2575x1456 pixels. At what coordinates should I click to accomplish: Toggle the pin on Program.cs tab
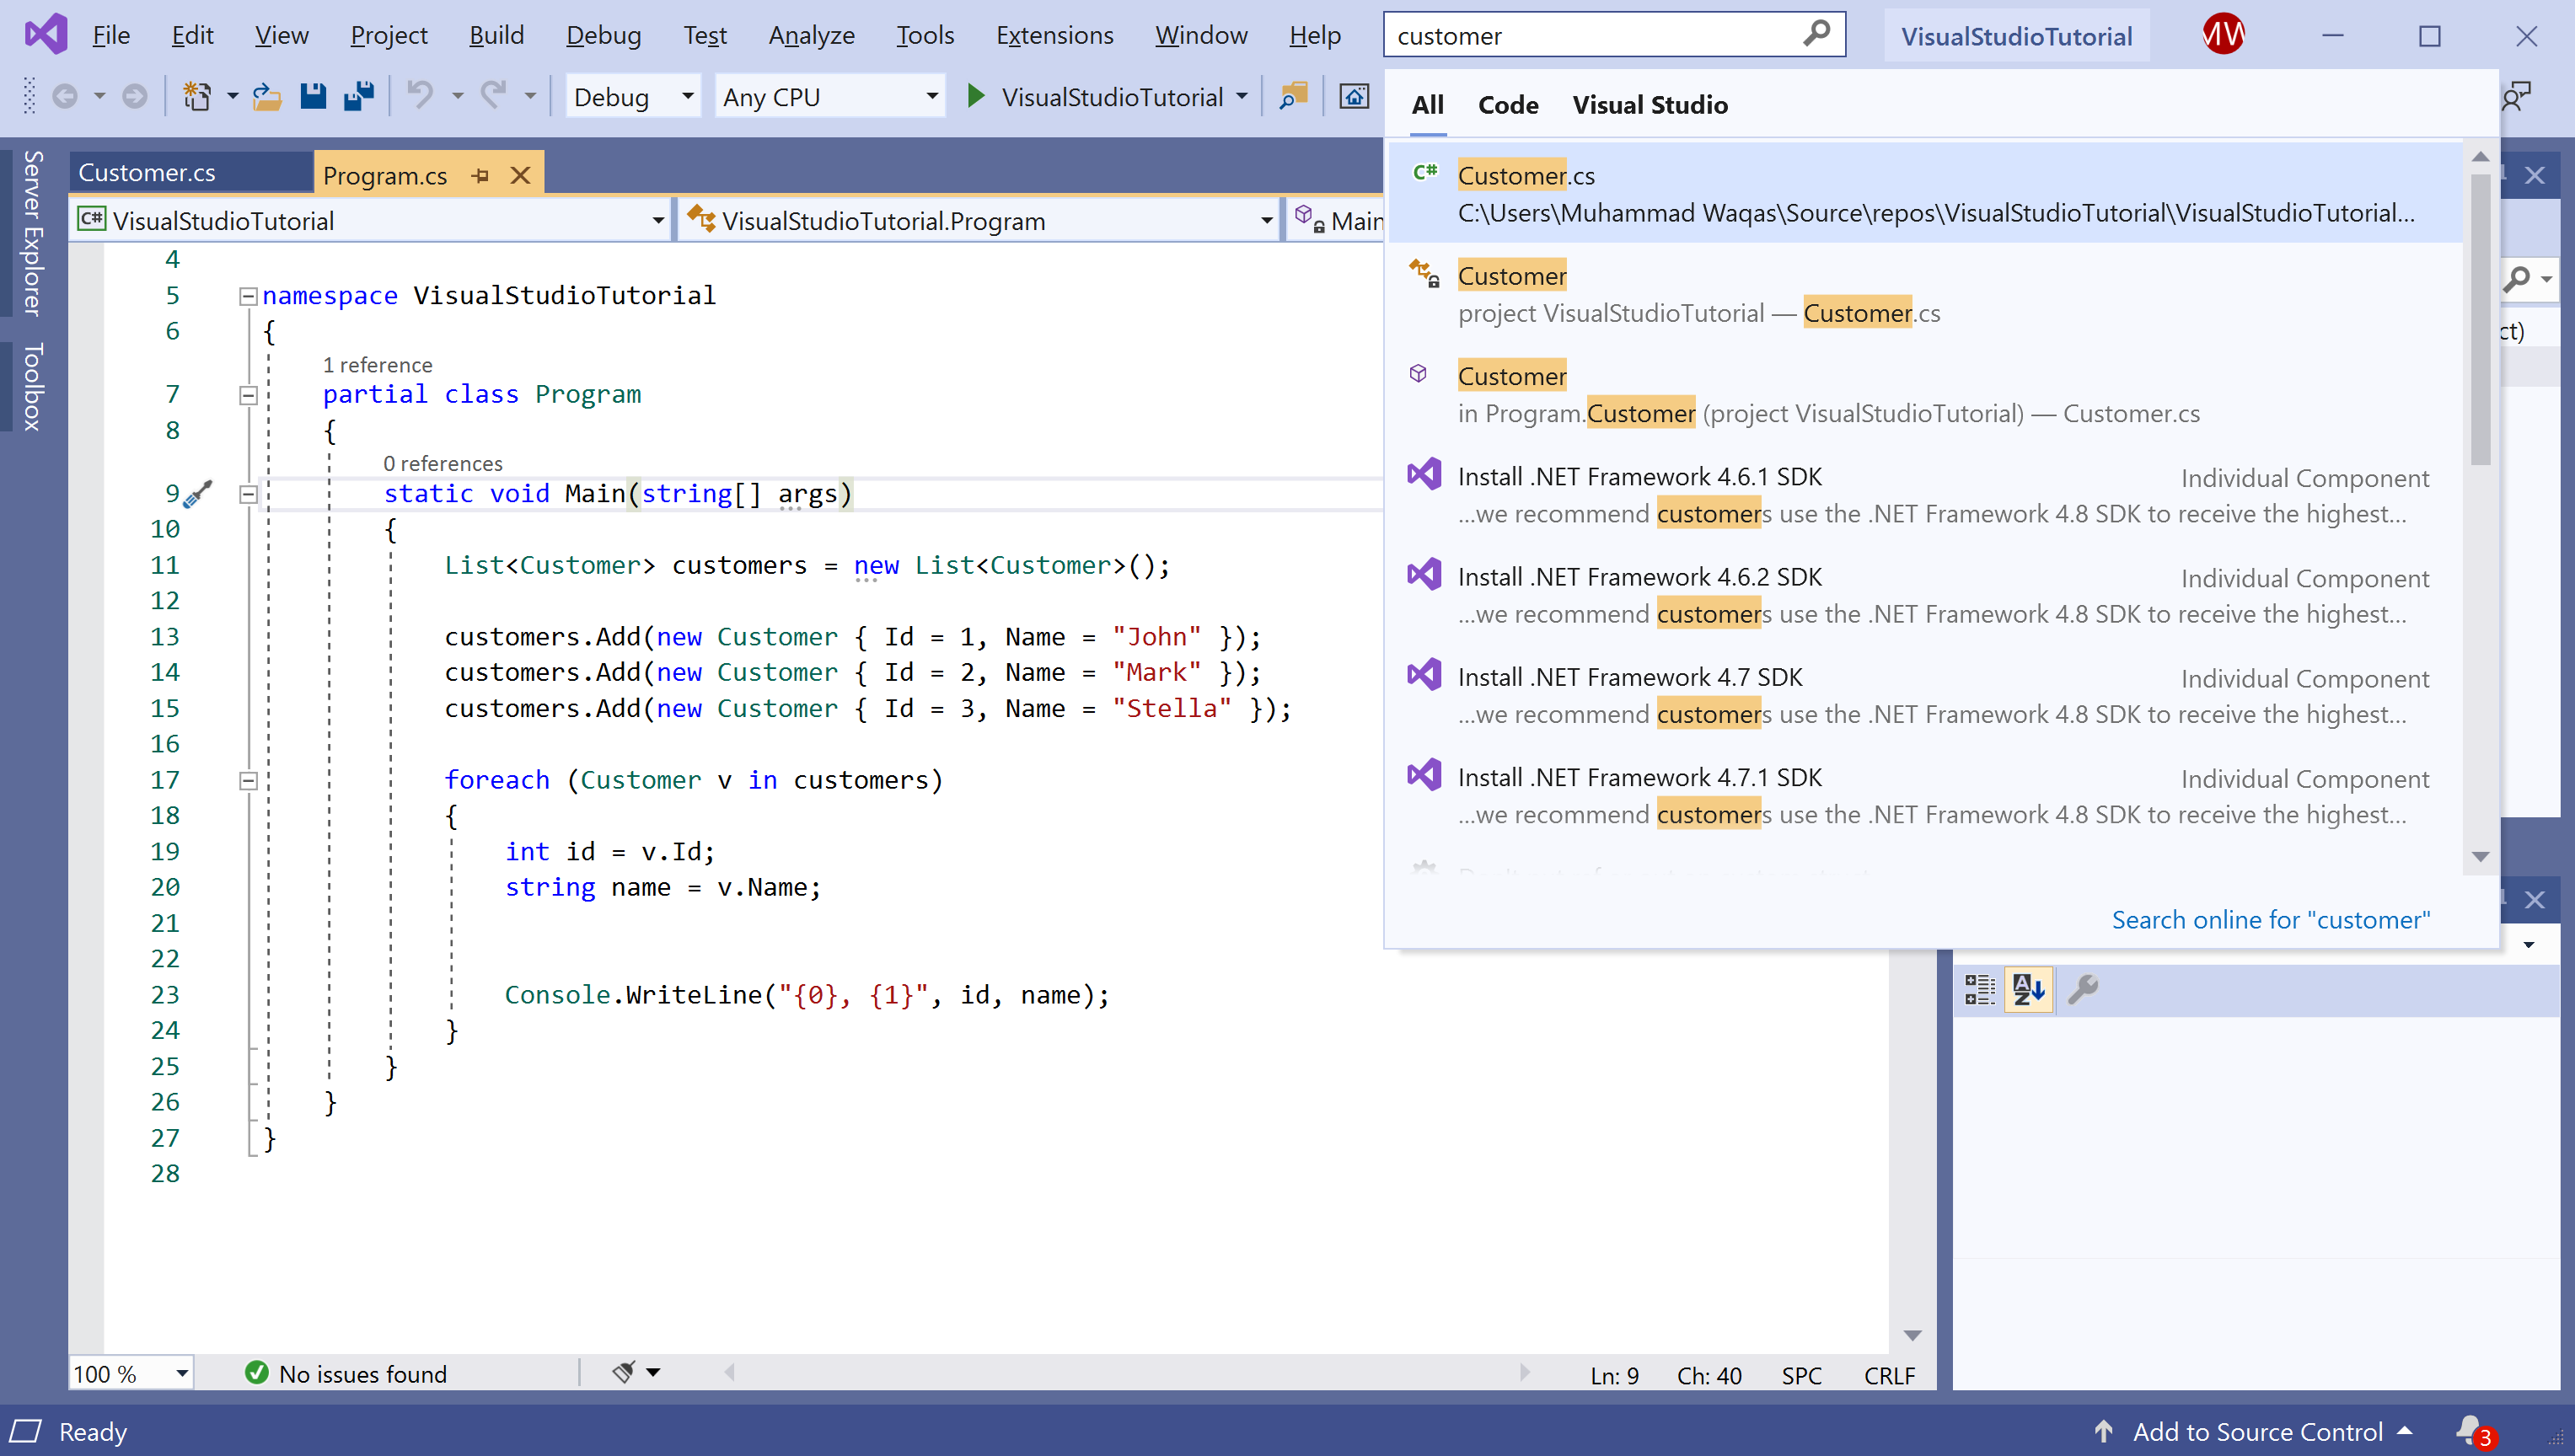481,176
